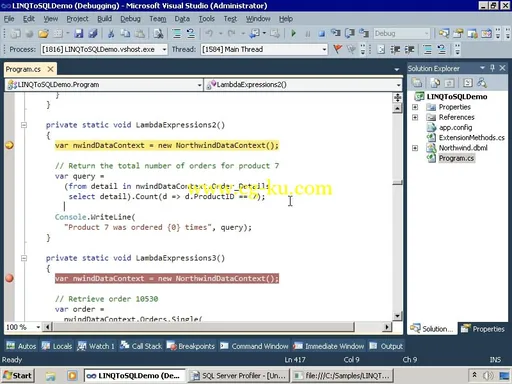Image resolution: width=512 pixels, height=384 pixels.
Task: Select the Program.cs editor tab
Action: (x=23, y=69)
